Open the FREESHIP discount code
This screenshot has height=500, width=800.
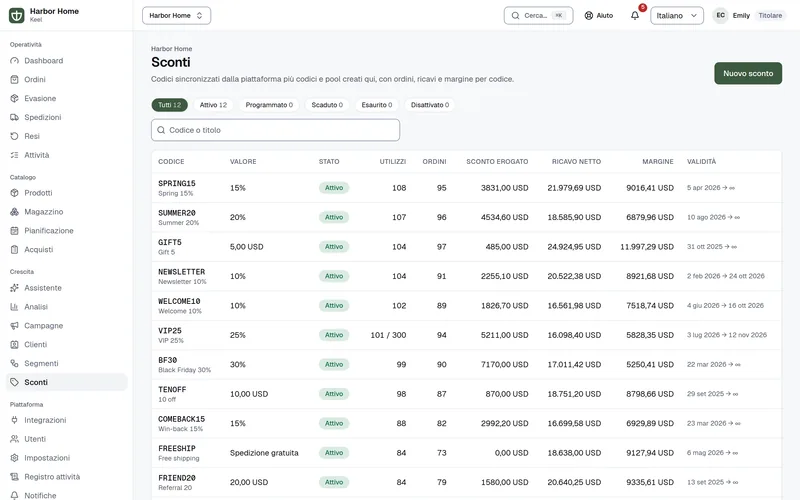point(177,448)
